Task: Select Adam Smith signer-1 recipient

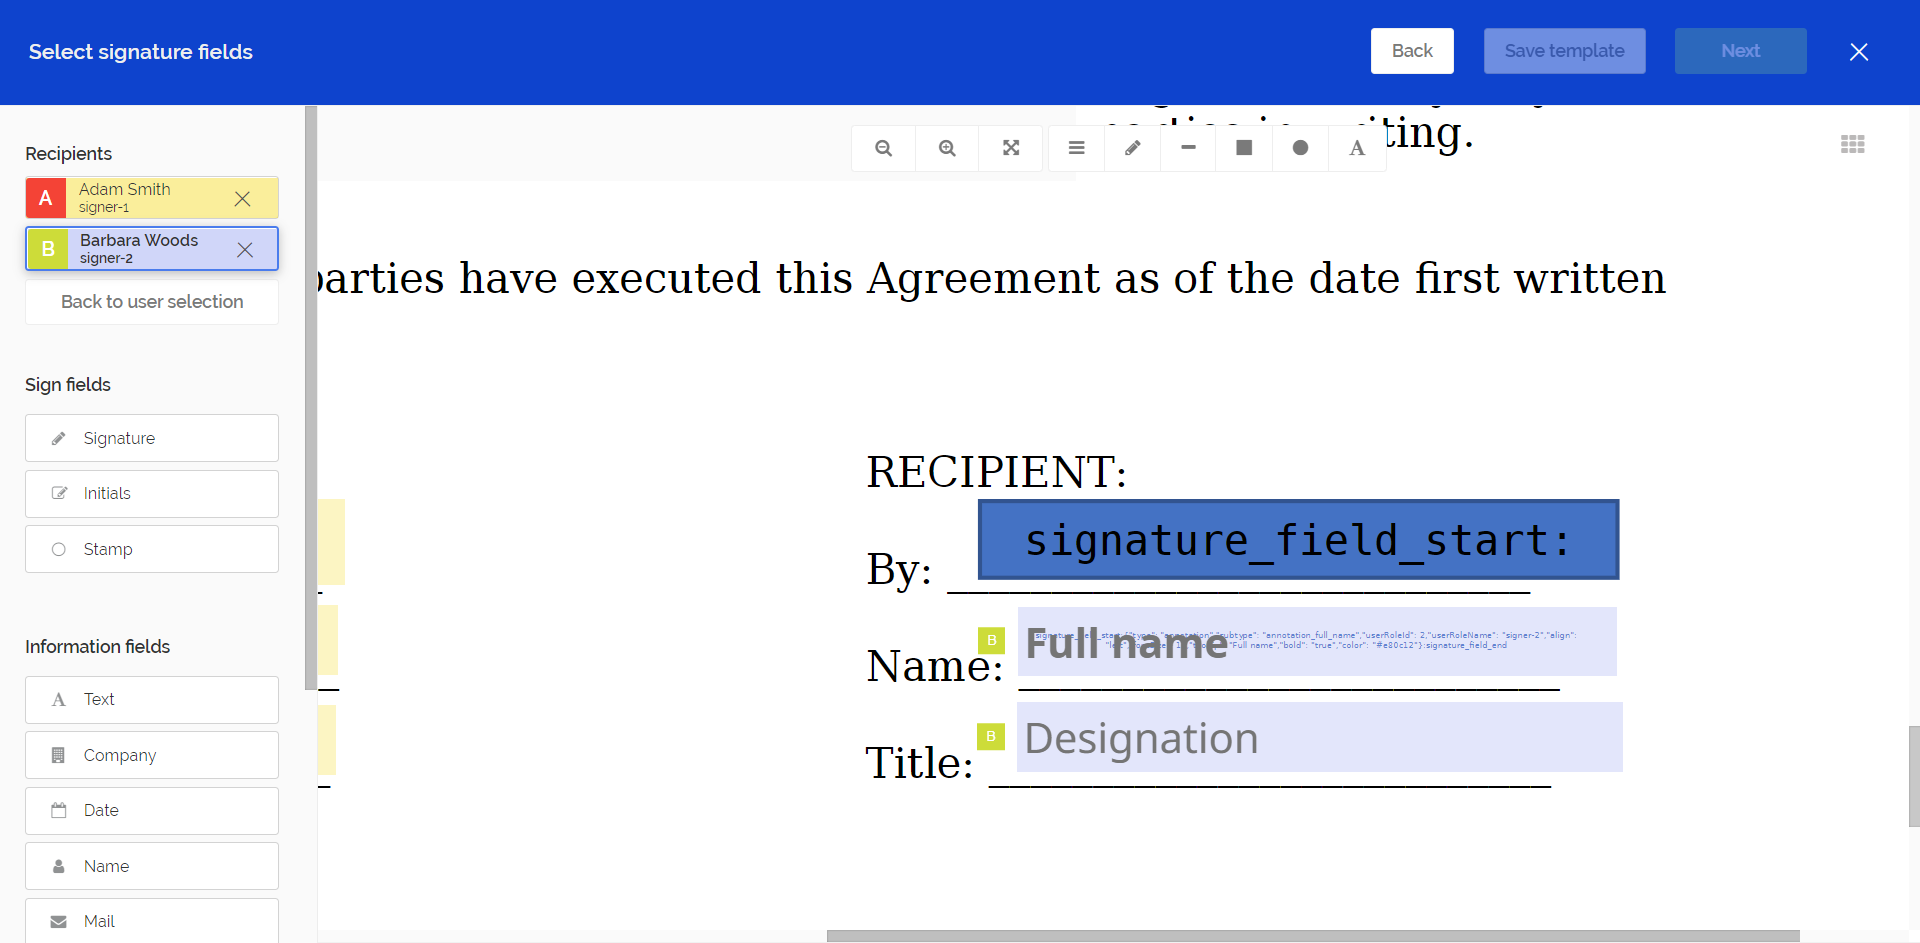Action: pyautogui.click(x=140, y=198)
